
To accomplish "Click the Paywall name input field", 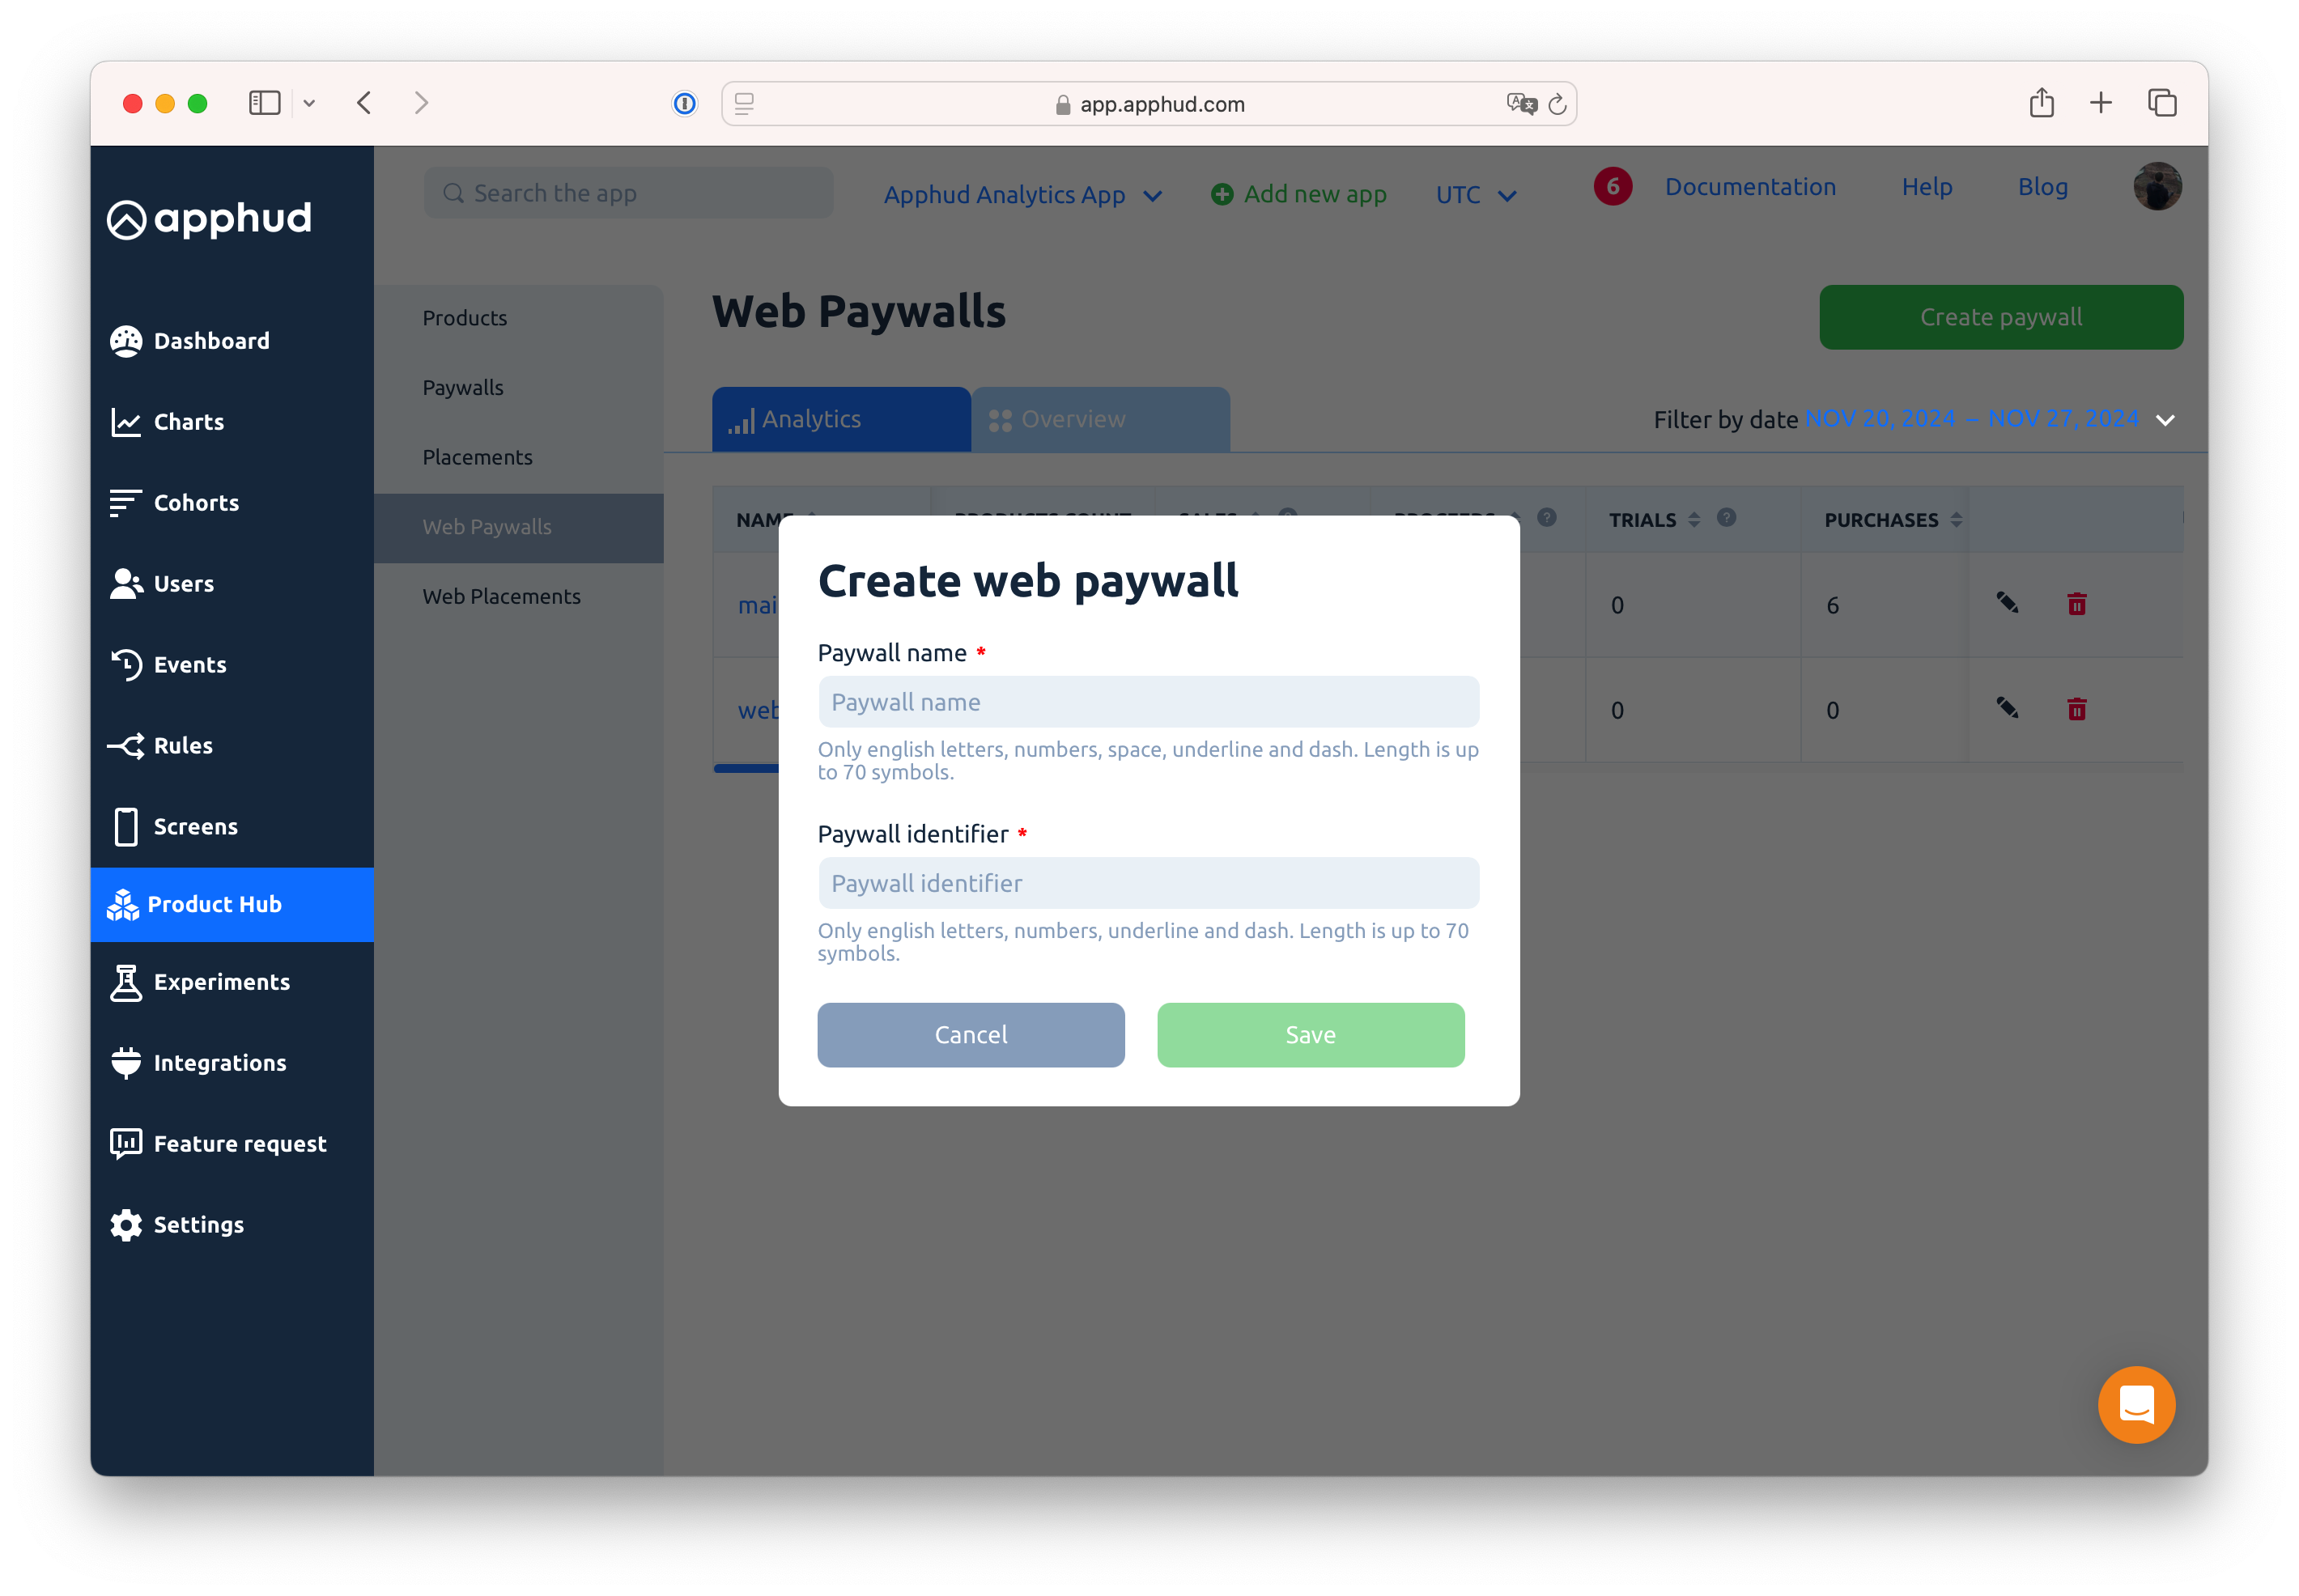I will 1148,702.
